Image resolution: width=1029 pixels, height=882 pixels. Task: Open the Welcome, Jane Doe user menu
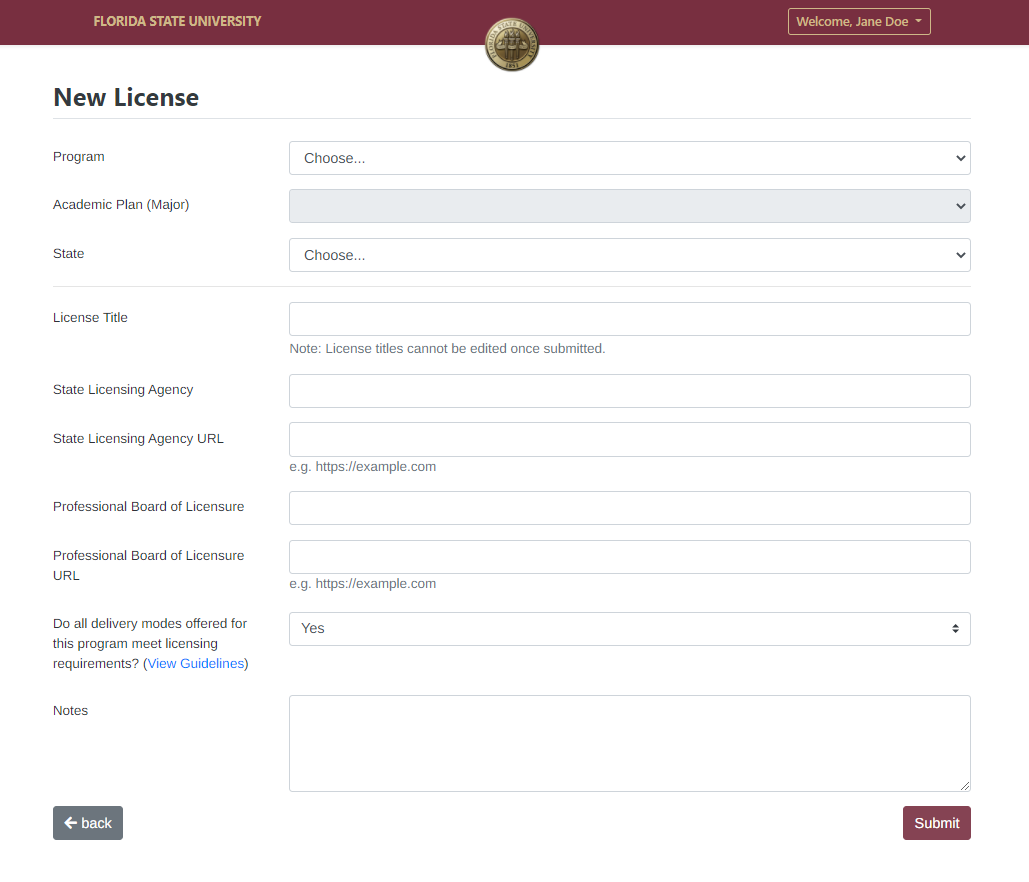pos(859,21)
